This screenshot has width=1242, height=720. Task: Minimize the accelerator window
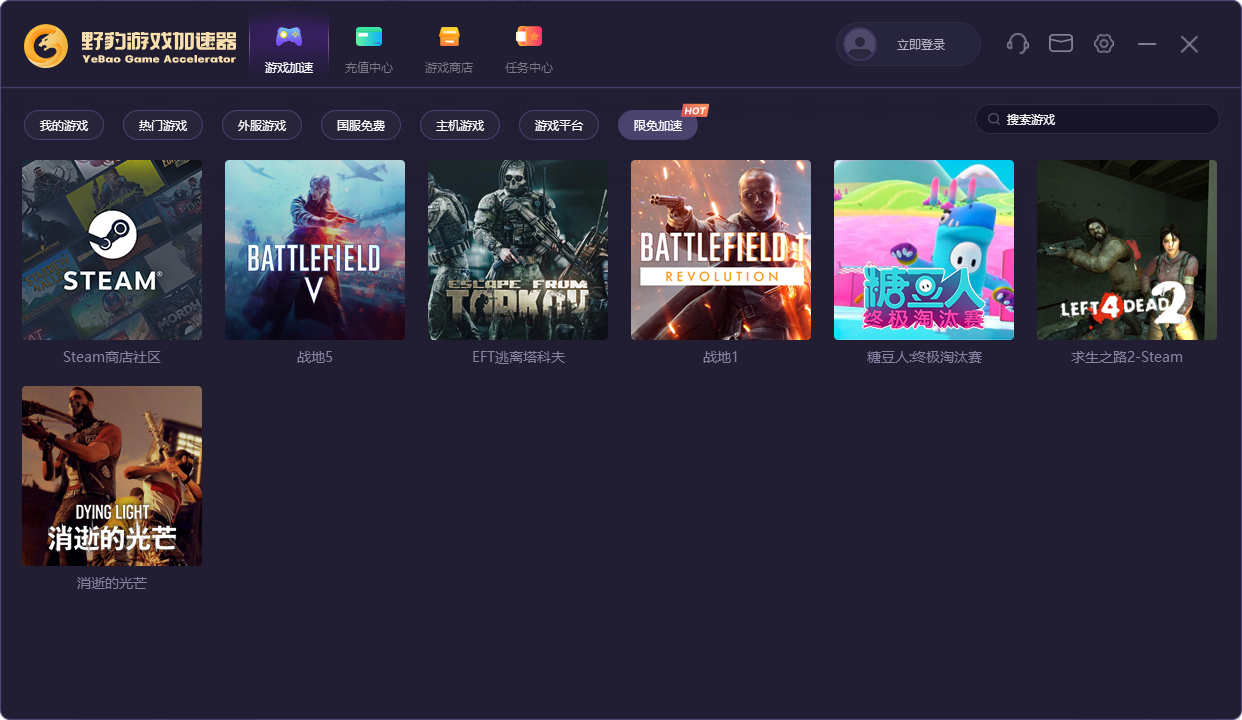(x=1147, y=44)
